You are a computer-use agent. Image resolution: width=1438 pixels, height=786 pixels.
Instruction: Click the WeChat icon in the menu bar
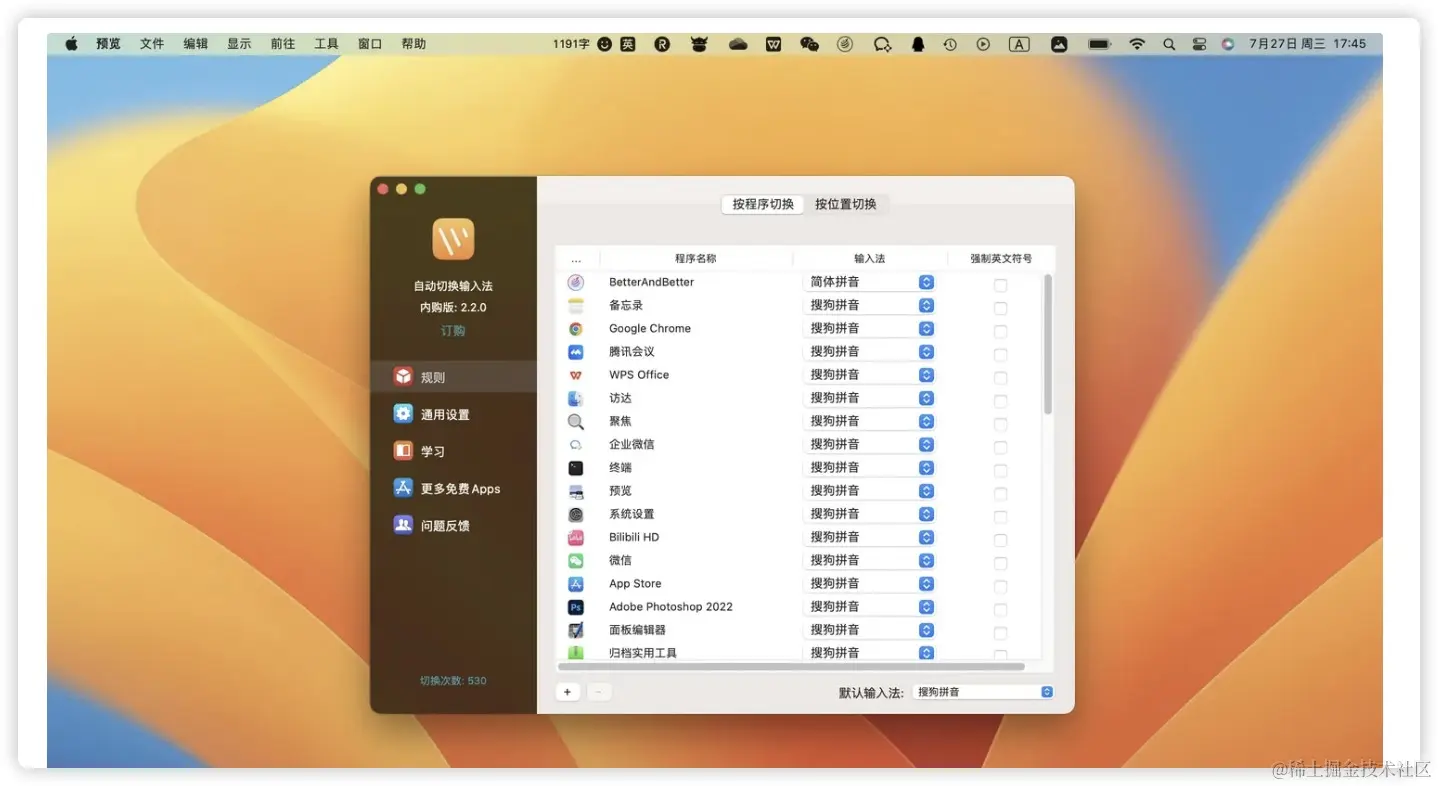coord(809,44)
